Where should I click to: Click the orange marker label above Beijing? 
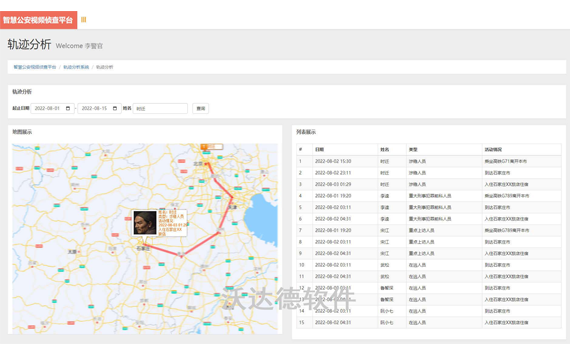[x=212, y=147]
